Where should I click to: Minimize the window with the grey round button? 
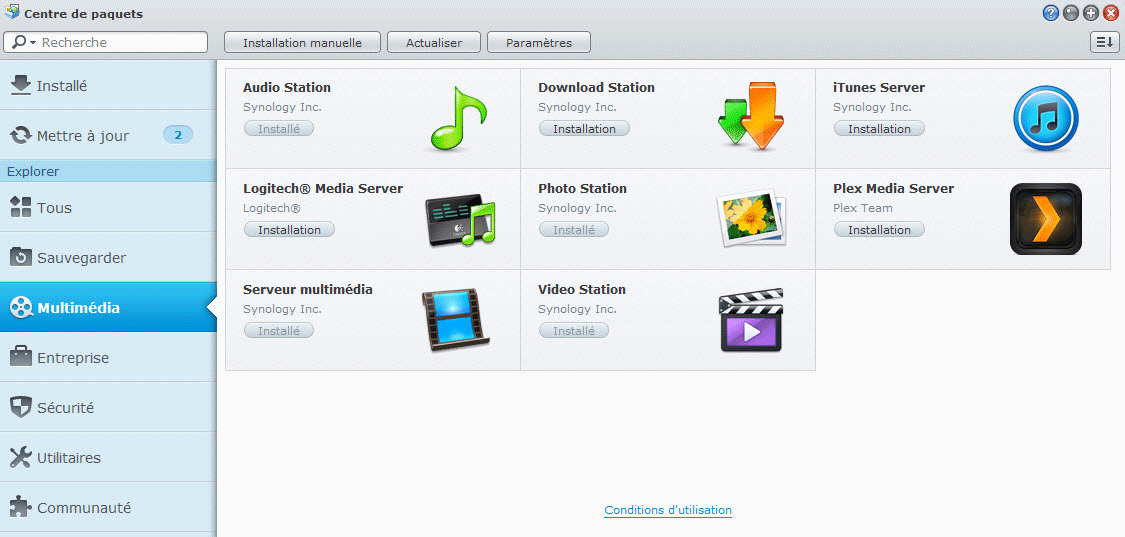[1070, 13]
